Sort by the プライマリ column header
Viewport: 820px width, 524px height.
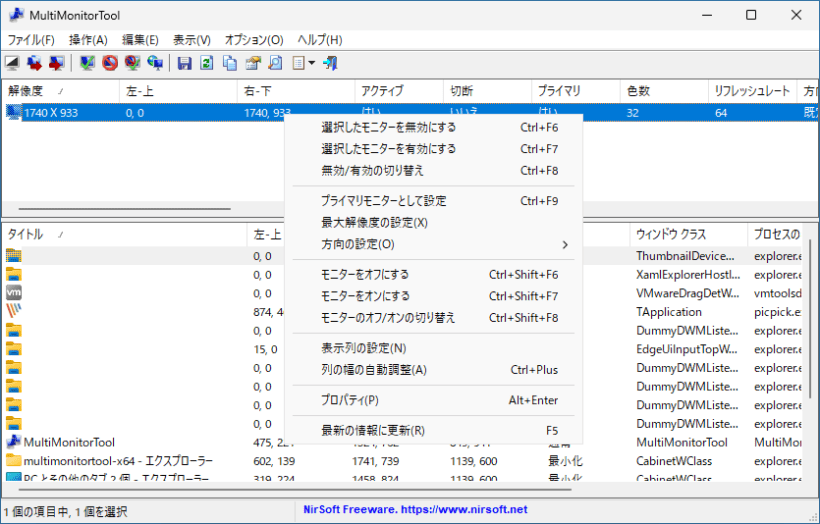576,91
